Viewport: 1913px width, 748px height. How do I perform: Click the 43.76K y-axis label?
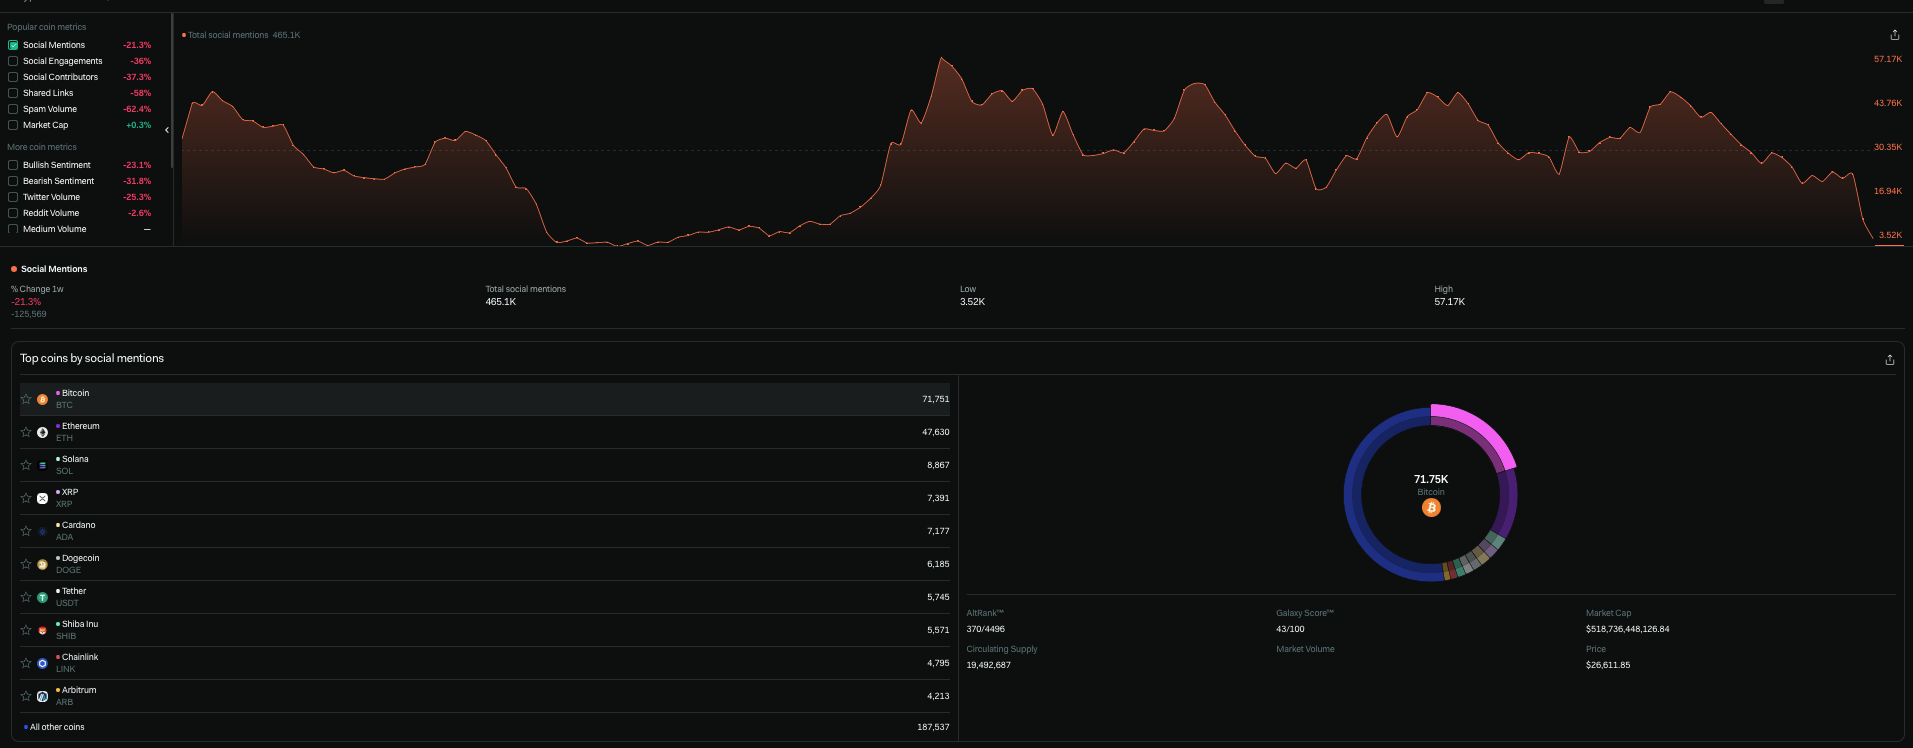[x=1888, y=103]
